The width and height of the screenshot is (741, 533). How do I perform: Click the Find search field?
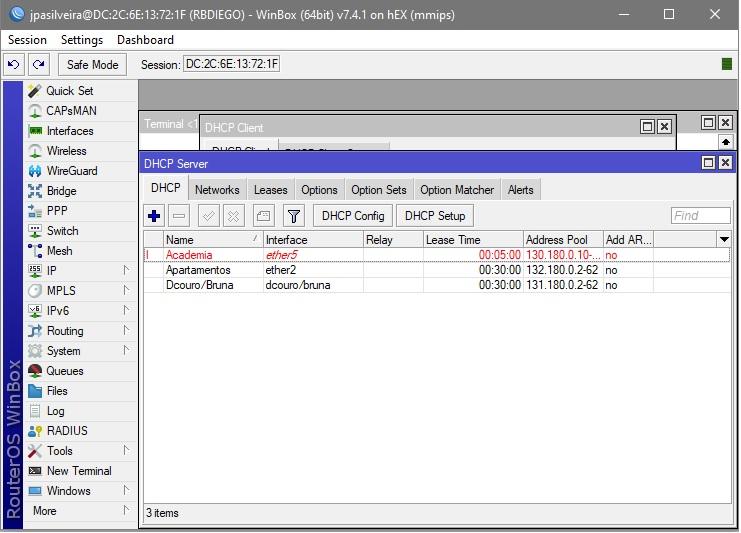tap(700, 216)
